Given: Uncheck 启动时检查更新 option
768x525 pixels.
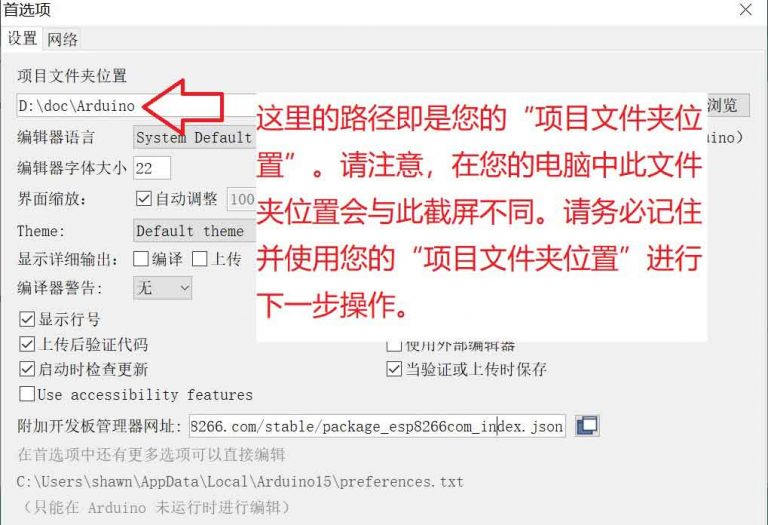Looking at the screenshot, I should (x=27, y=369).
